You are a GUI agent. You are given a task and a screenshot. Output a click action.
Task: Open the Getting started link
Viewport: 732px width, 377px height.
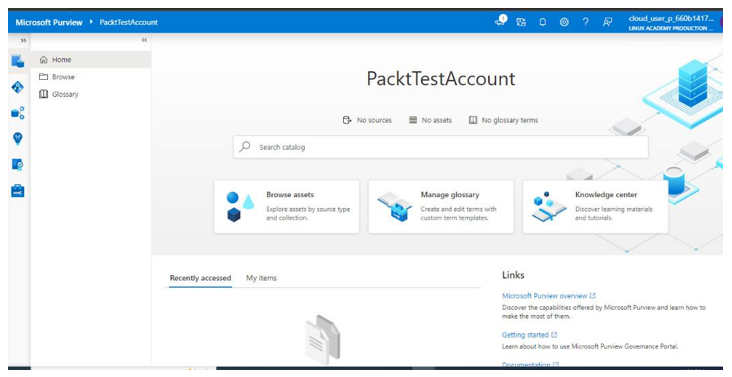[x=529, y=335]
